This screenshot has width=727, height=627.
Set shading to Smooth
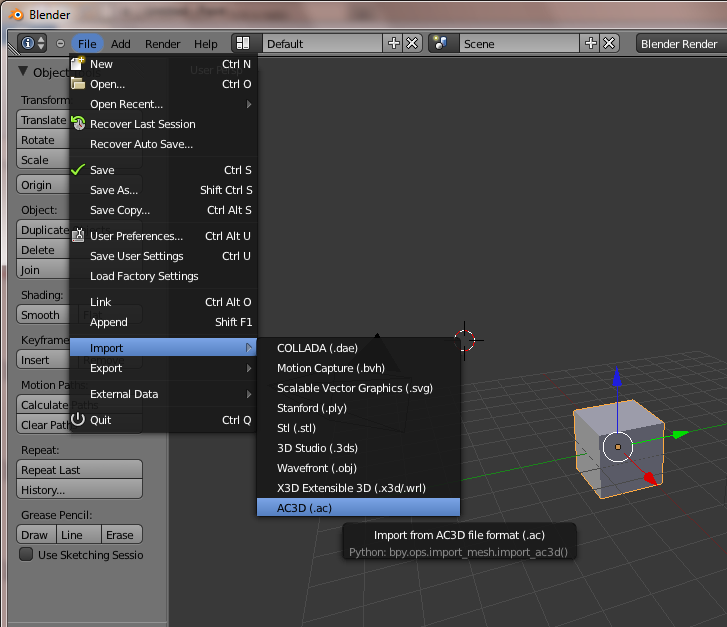tap(43, 314)
